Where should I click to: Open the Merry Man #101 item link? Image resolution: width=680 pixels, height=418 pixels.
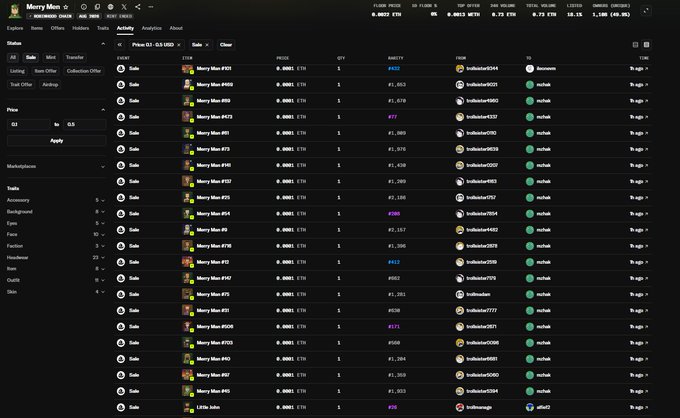(214, 69)
